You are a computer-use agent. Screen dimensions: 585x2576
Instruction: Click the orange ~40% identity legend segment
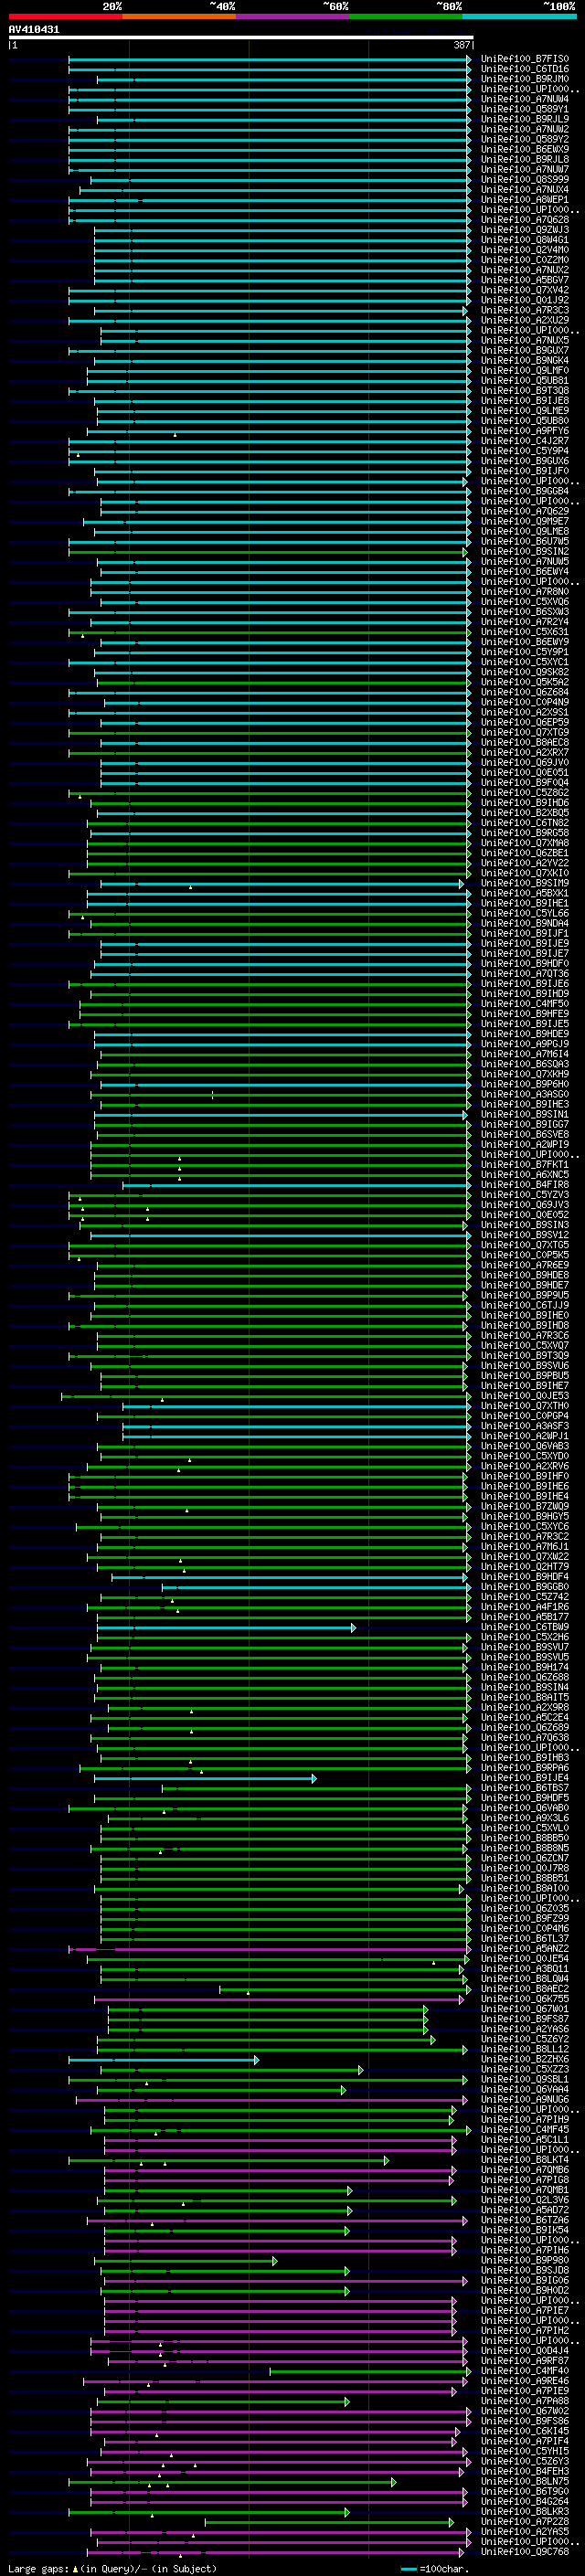tap(179, 16)
